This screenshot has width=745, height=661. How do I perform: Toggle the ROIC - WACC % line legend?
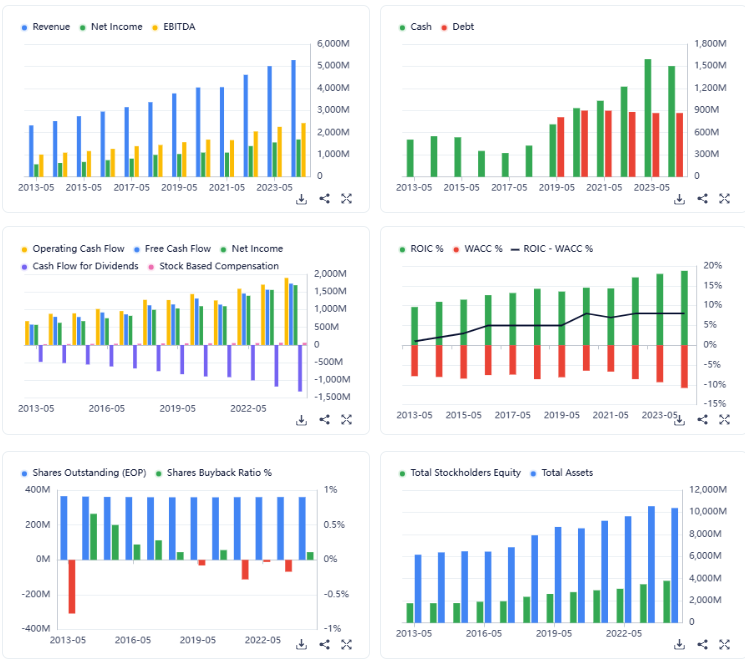point(552,249)
